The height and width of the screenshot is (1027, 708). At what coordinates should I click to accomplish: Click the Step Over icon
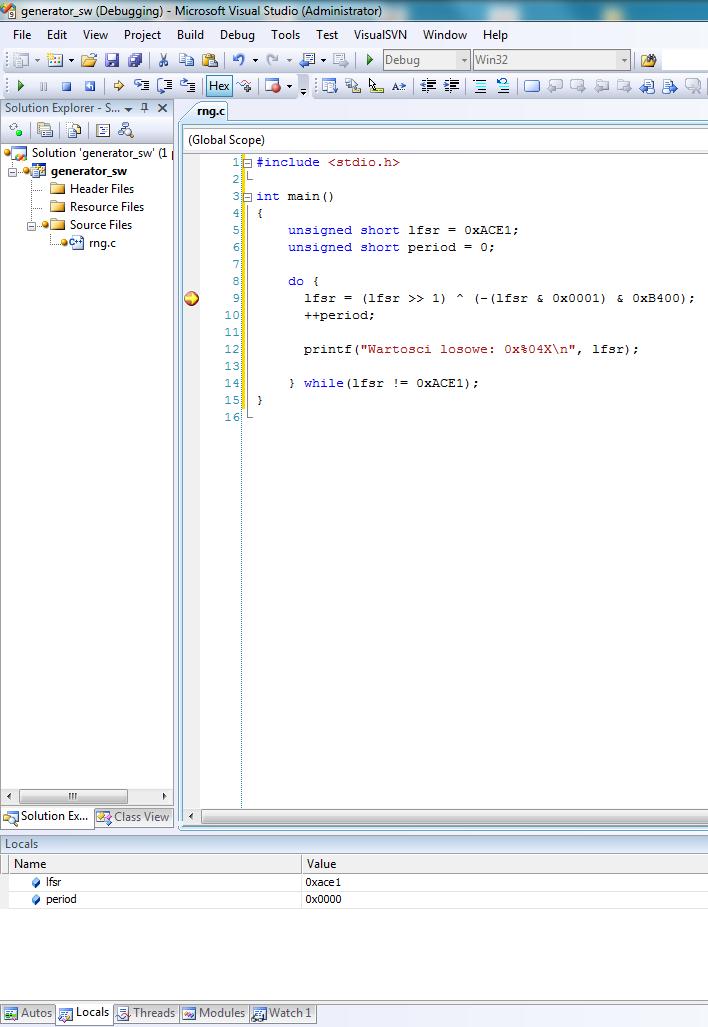164,86
